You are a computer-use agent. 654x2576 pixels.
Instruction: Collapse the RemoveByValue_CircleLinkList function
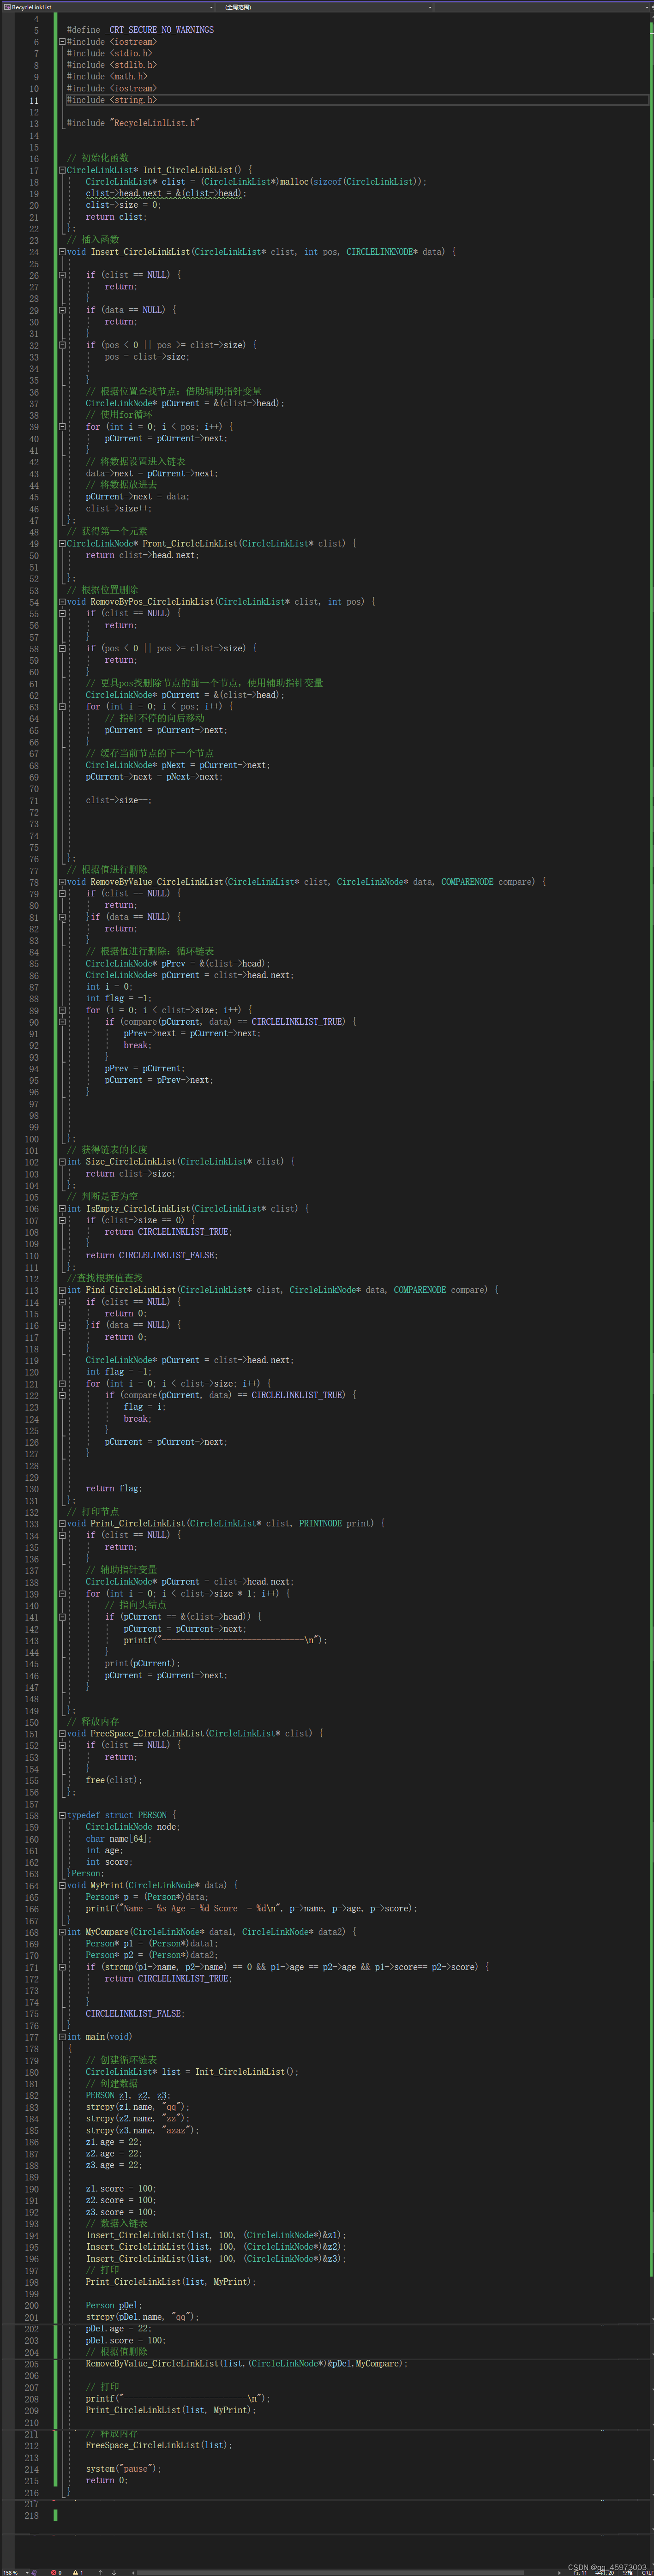62,882
